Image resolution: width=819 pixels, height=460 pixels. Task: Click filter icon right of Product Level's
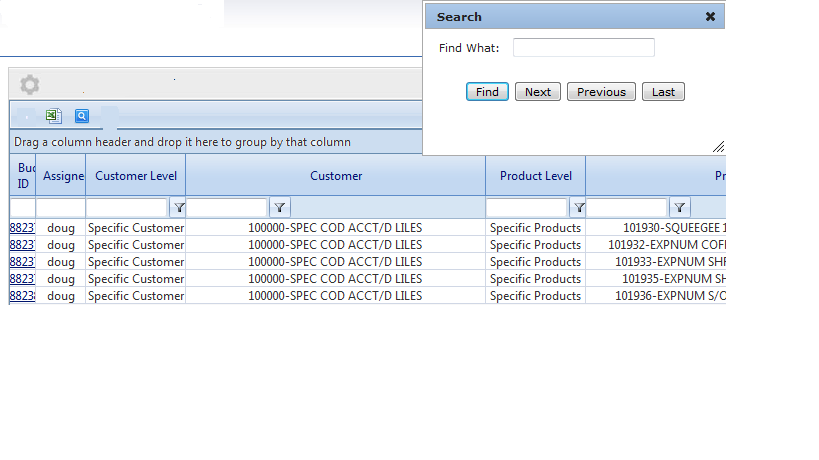(680, 208)
